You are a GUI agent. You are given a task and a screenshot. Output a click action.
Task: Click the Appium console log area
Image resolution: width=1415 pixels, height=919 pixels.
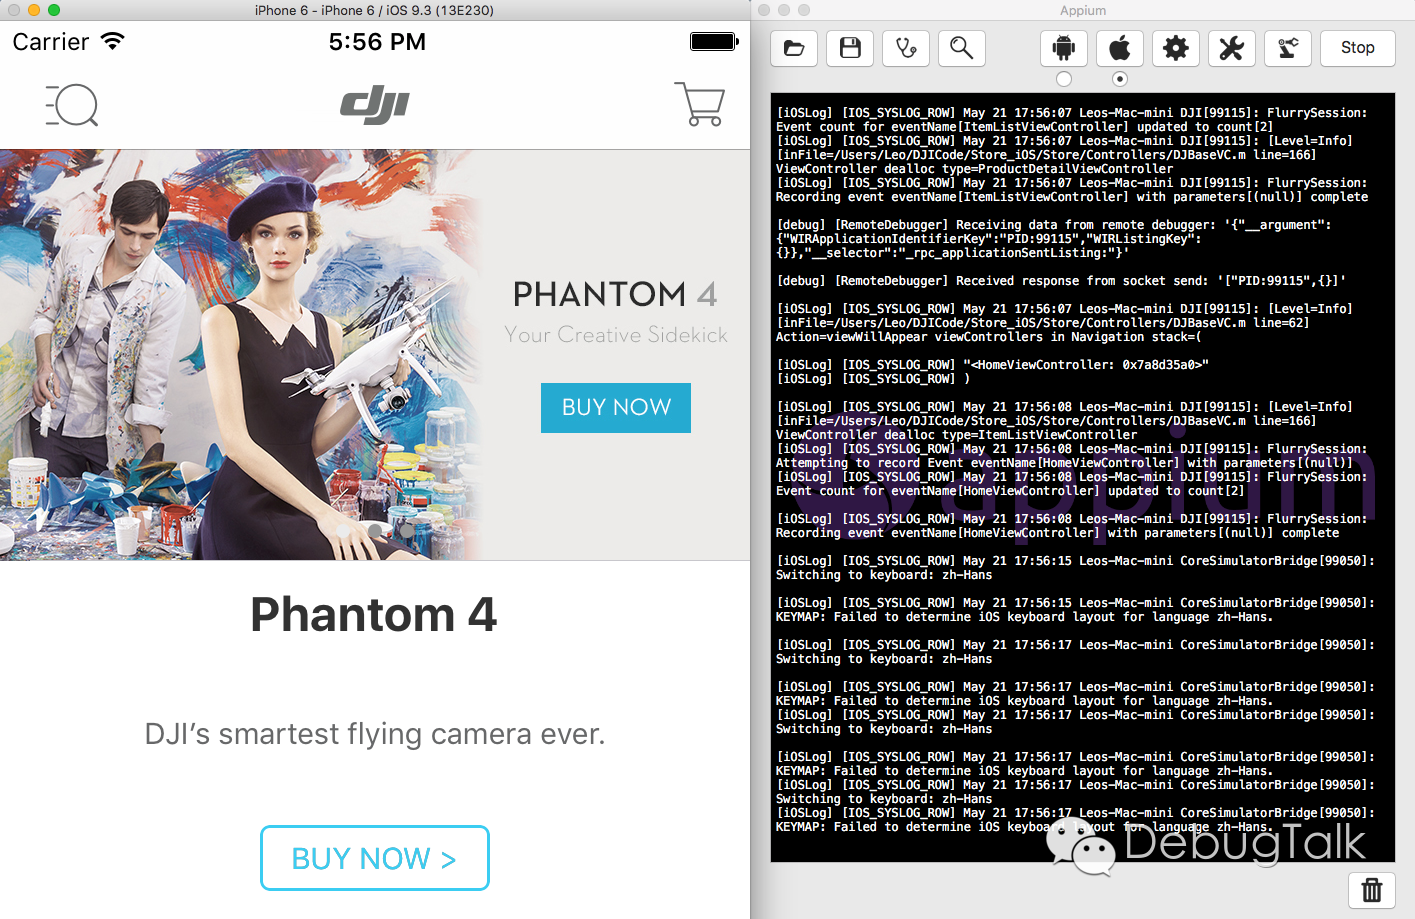1083,478
